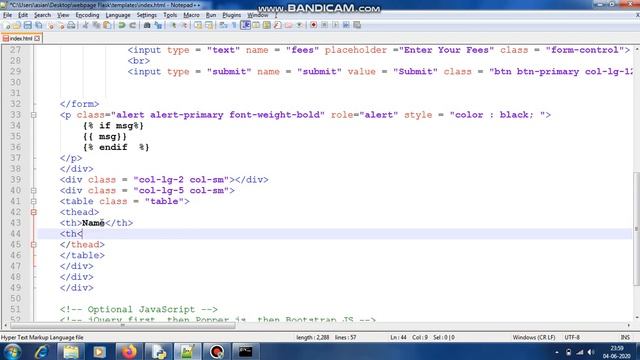640x360 pixels.
Task: Collapse the red thead fold marker at line 42
Action: [x=34, y=212]
